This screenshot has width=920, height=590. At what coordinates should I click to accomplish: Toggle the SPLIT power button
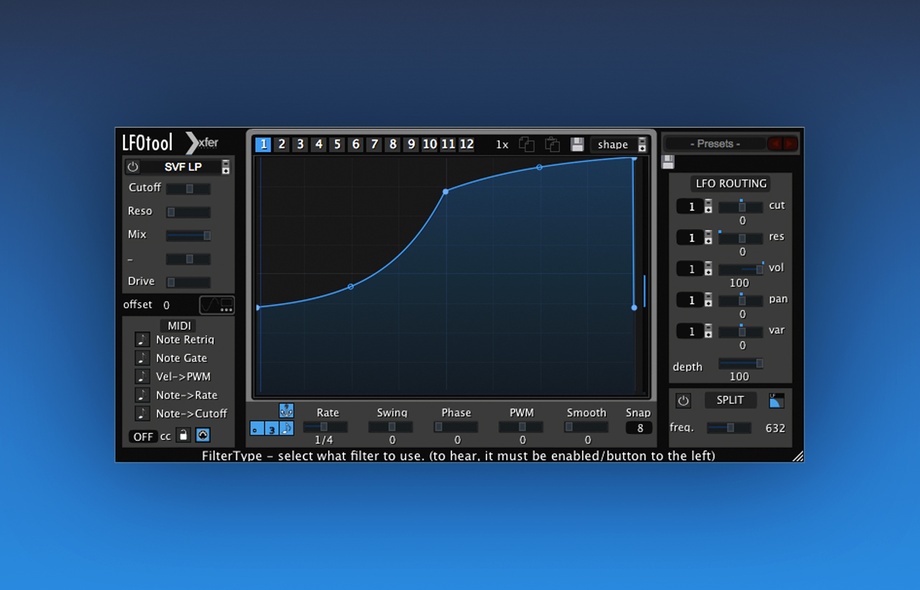tap(683, 401)
